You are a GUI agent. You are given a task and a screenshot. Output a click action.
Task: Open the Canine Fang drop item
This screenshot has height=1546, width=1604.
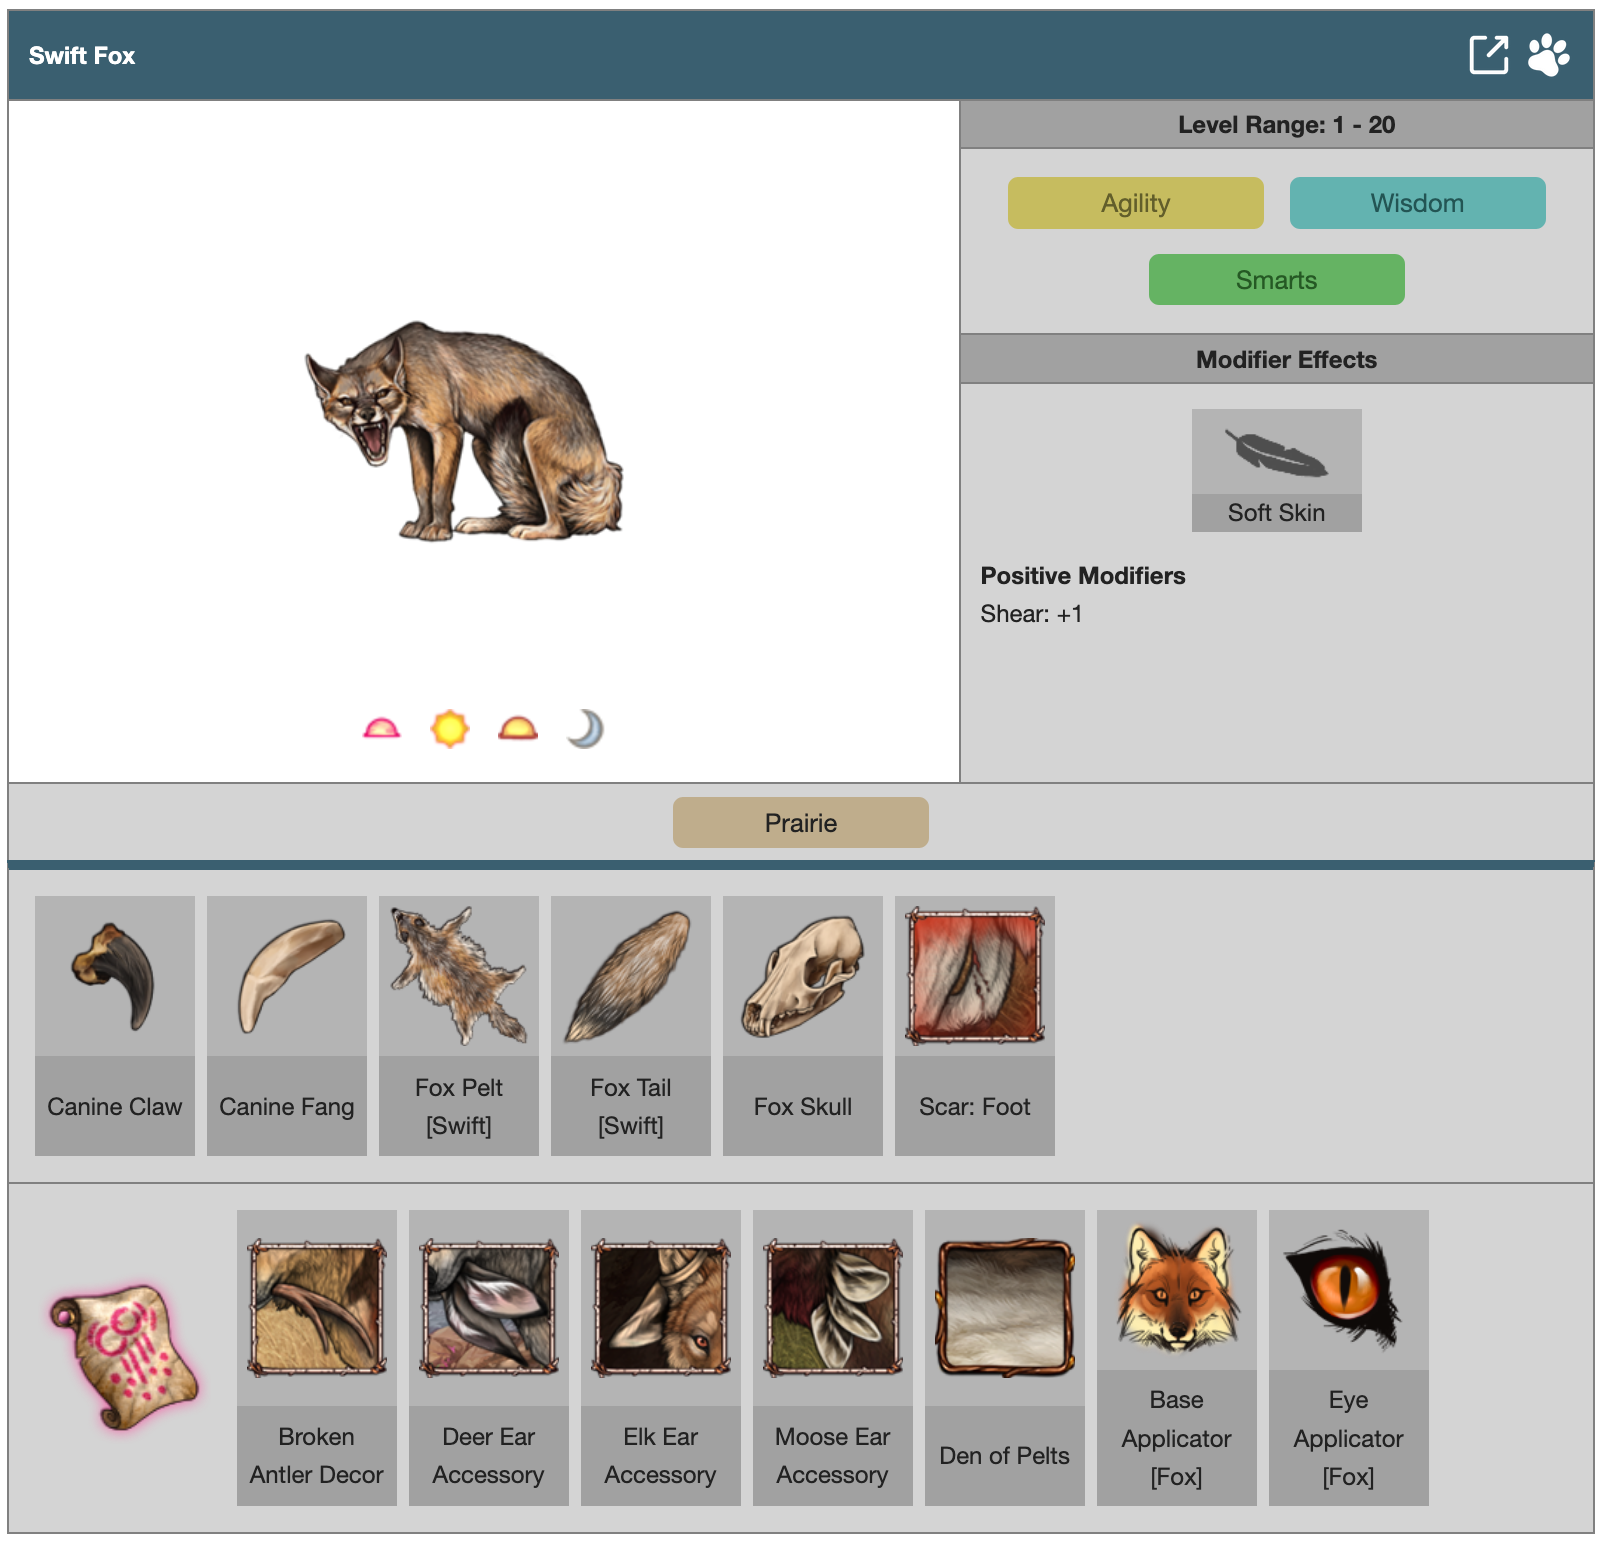tap(287, 1025)
